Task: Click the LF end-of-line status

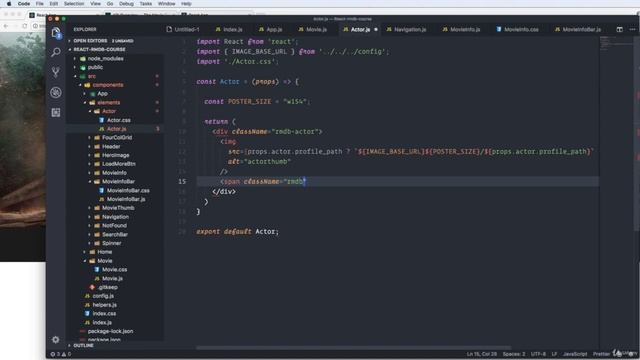Action: (554, 354)
